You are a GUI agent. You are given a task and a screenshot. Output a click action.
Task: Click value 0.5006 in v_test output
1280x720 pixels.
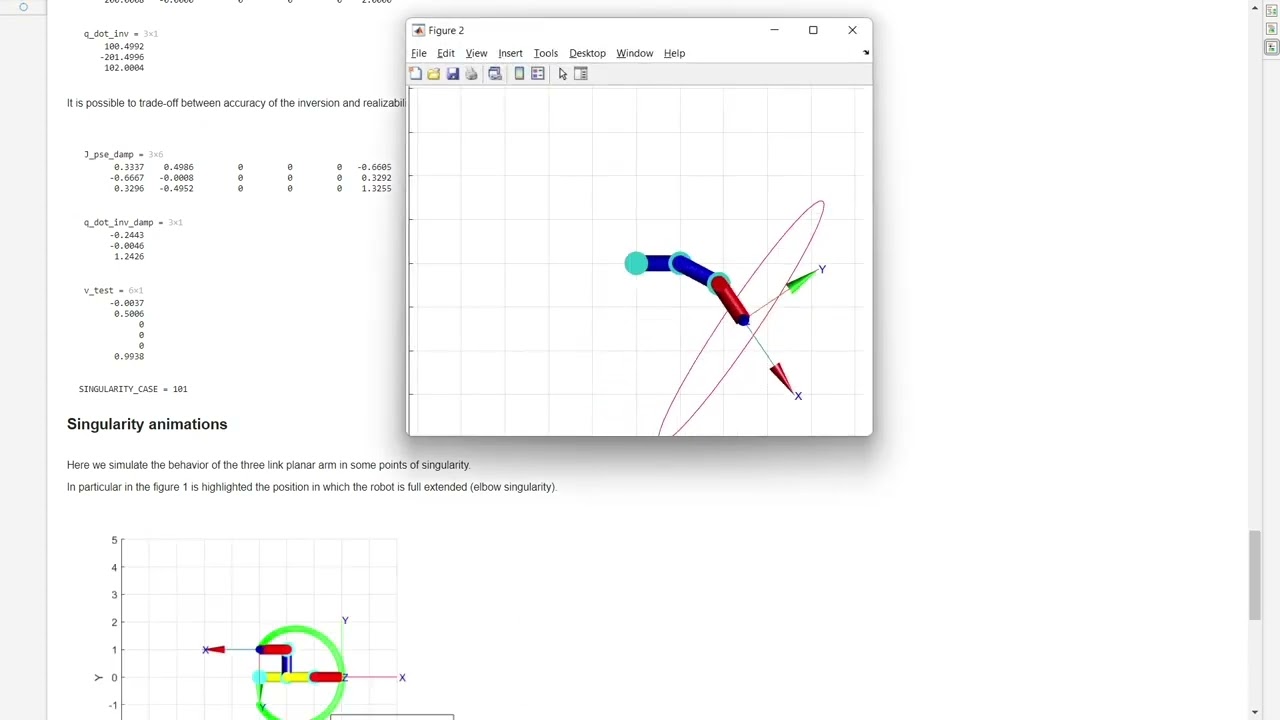129,314
